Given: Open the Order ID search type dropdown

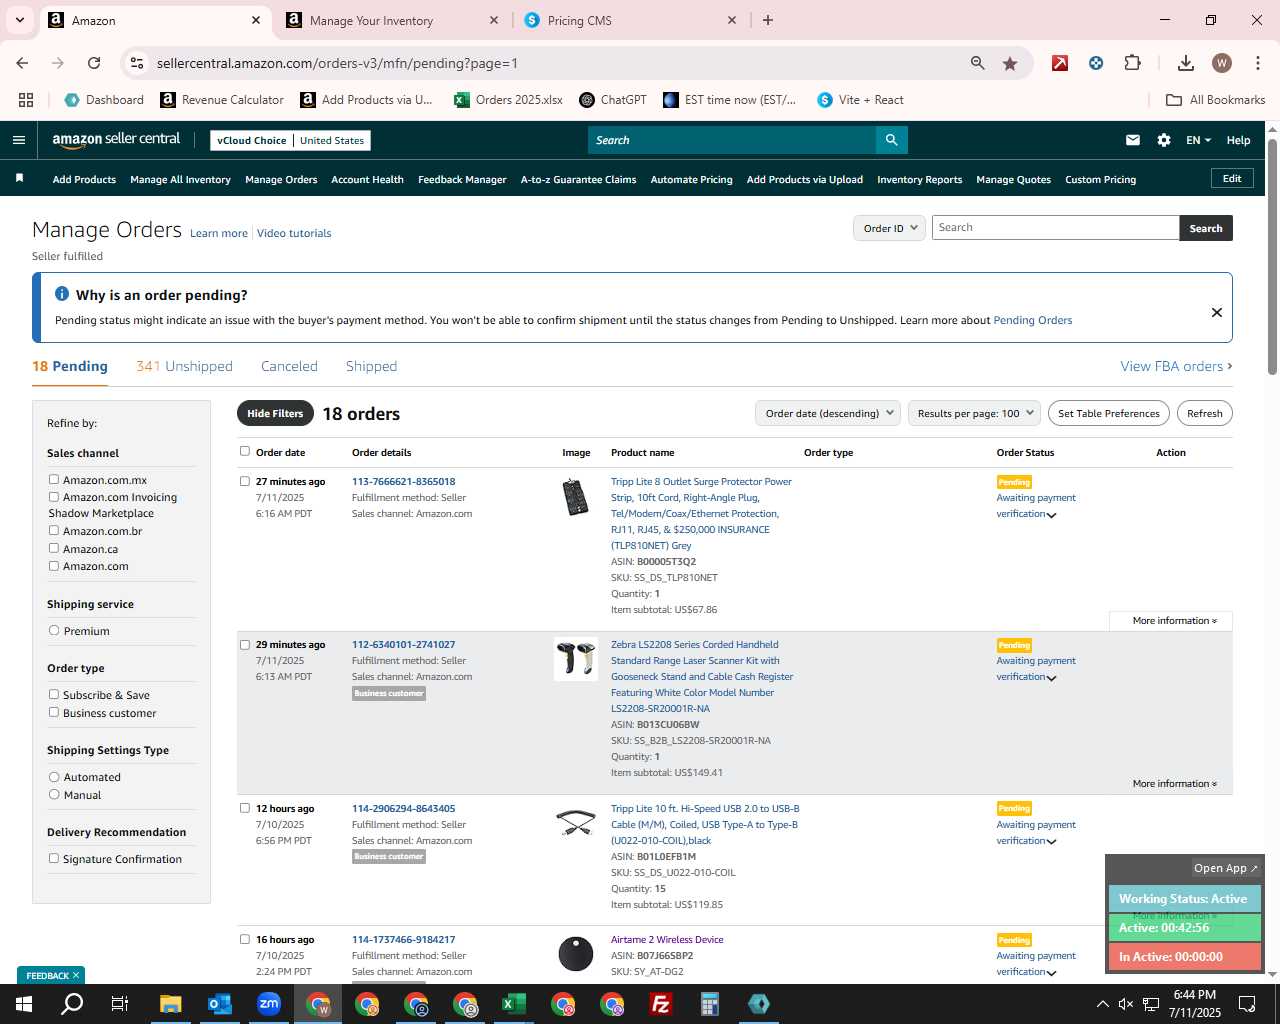Looking at the screenshot, I should click(889, 228).
